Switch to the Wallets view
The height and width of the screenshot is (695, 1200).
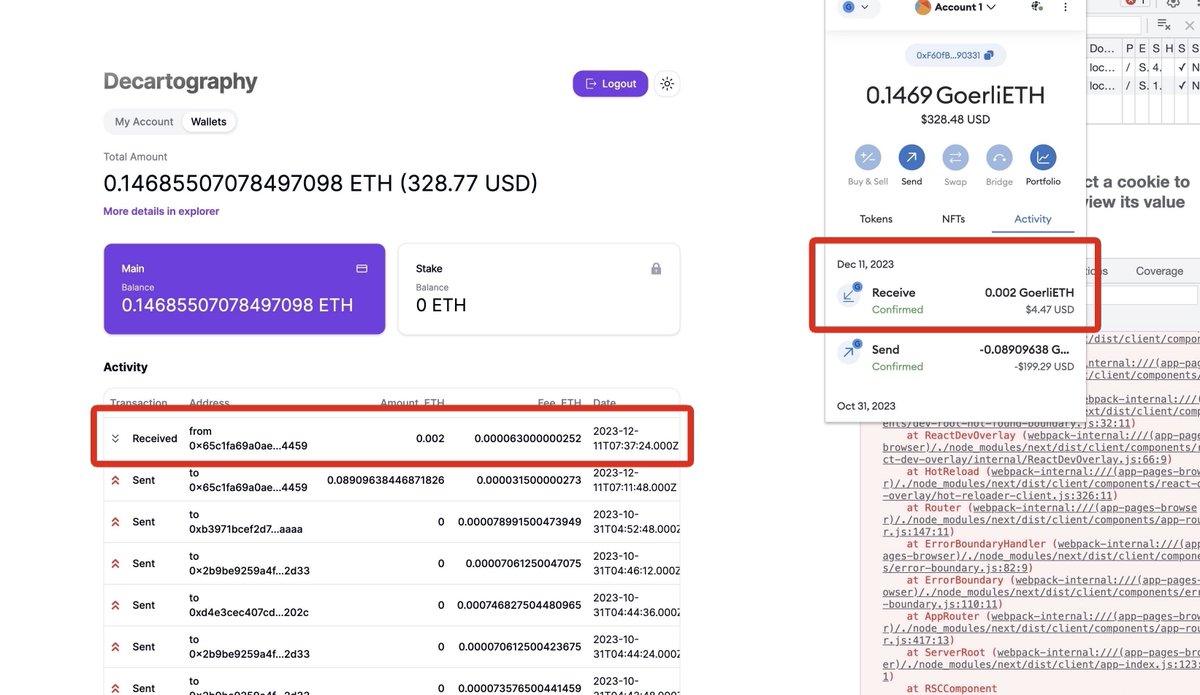pyautogui.click(x=209, y=121)
